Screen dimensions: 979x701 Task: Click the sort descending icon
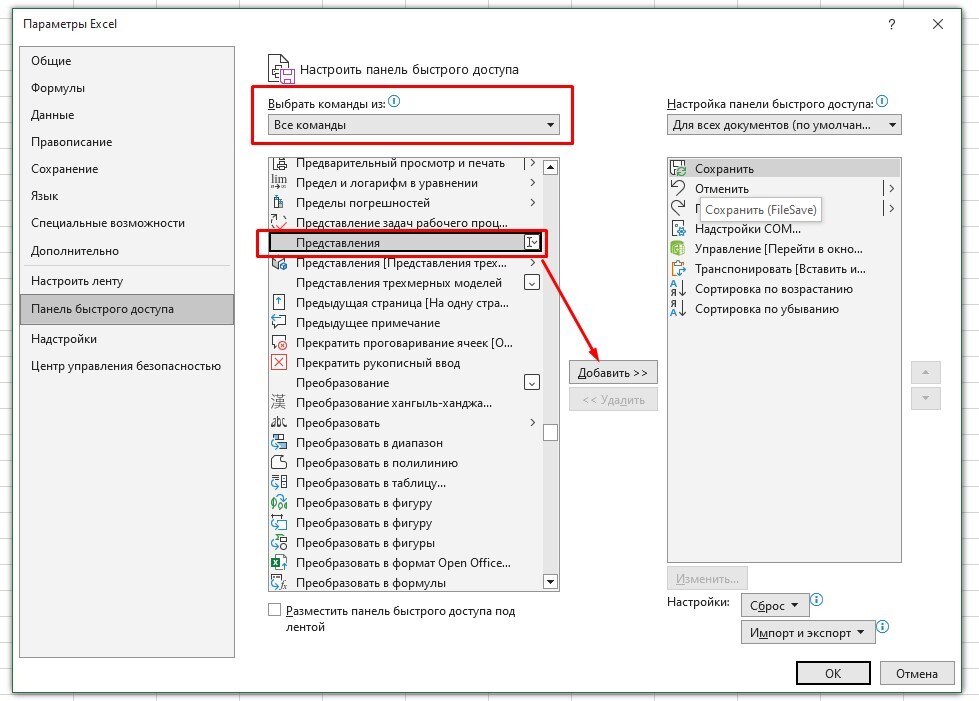tap(678, 308)
